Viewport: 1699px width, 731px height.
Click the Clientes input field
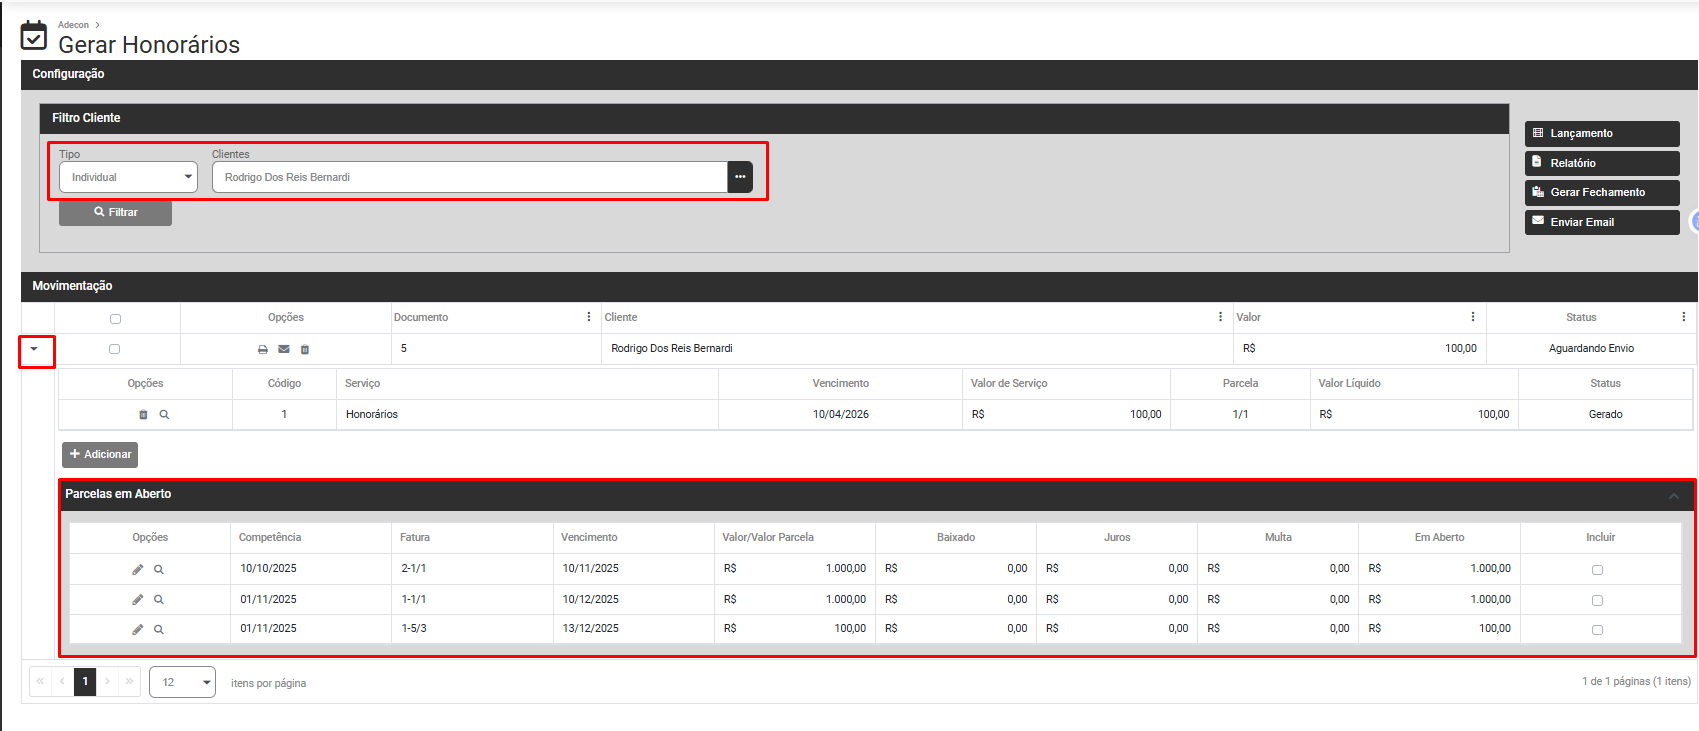[470, 177]
